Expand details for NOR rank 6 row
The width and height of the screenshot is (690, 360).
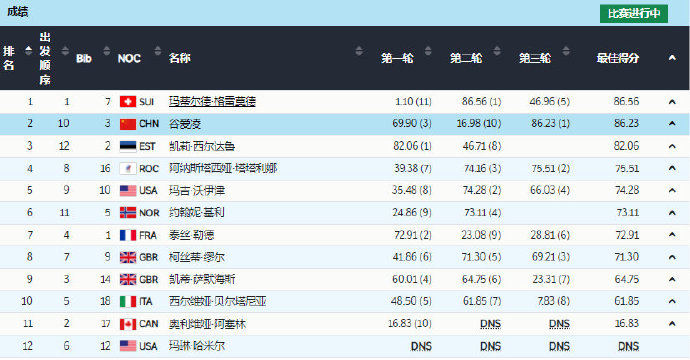click(672, 213)
